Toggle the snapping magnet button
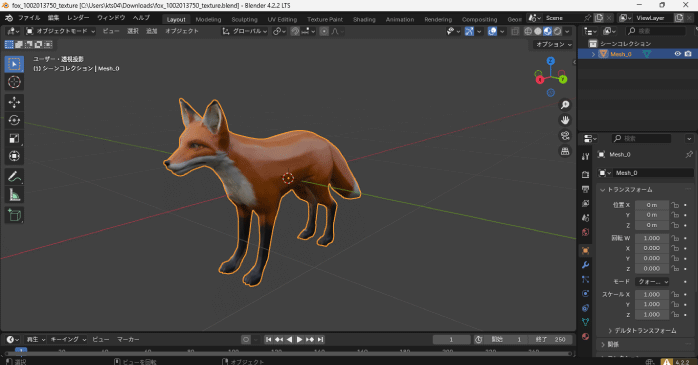This screenshot has height=365, width=698. (295, 31)
